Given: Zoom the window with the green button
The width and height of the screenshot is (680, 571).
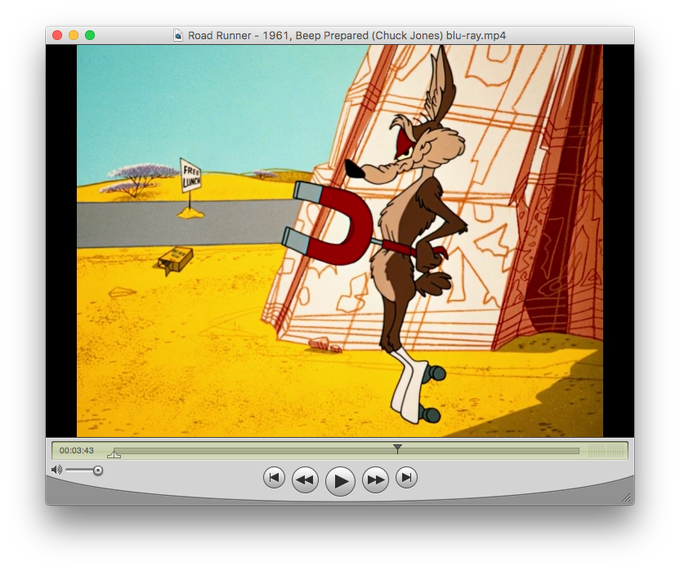Looking at the screenshot, I should click(90, 35).
